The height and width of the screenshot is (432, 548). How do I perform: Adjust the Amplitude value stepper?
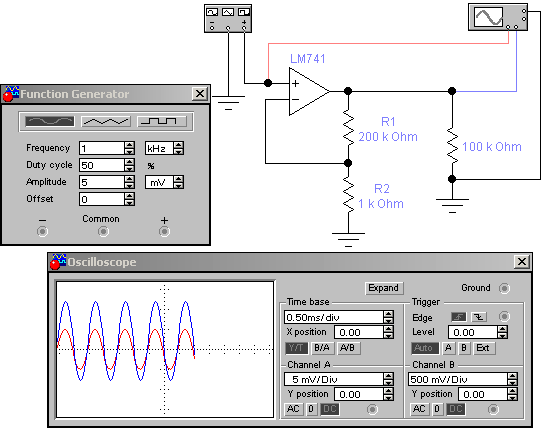click(129, 182)
